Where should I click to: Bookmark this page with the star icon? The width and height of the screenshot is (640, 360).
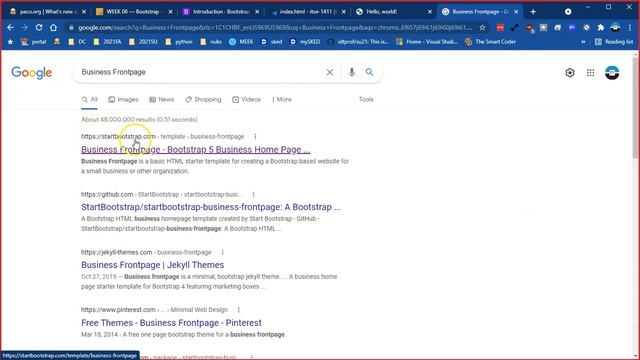(x=482, y=27)
